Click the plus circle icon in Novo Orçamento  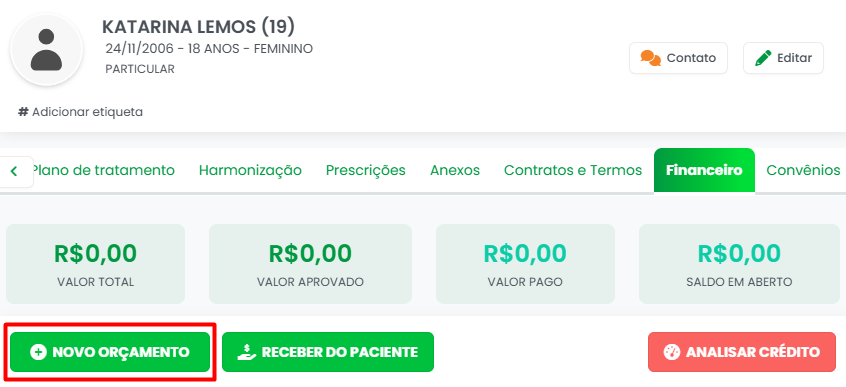click(x=38, y=352)
